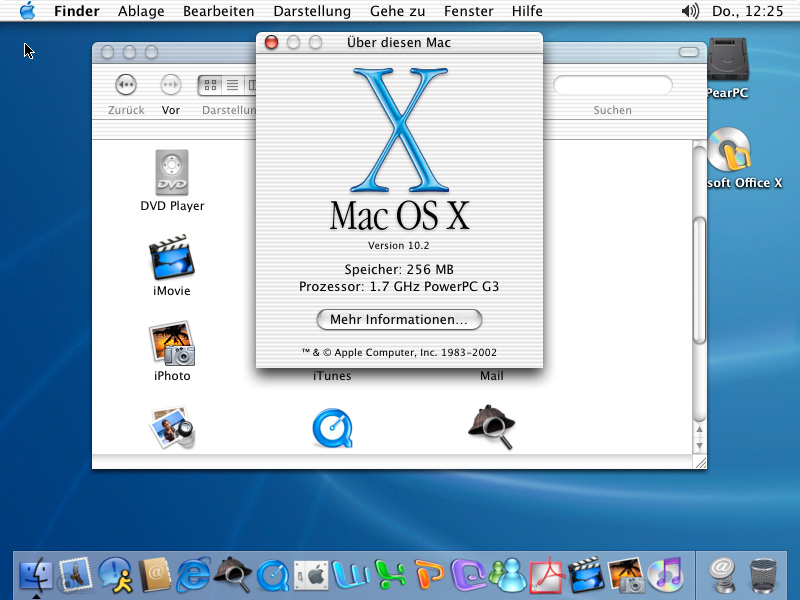
Task: Click scroll down arrow in Finder window
Action: point(699,445)
